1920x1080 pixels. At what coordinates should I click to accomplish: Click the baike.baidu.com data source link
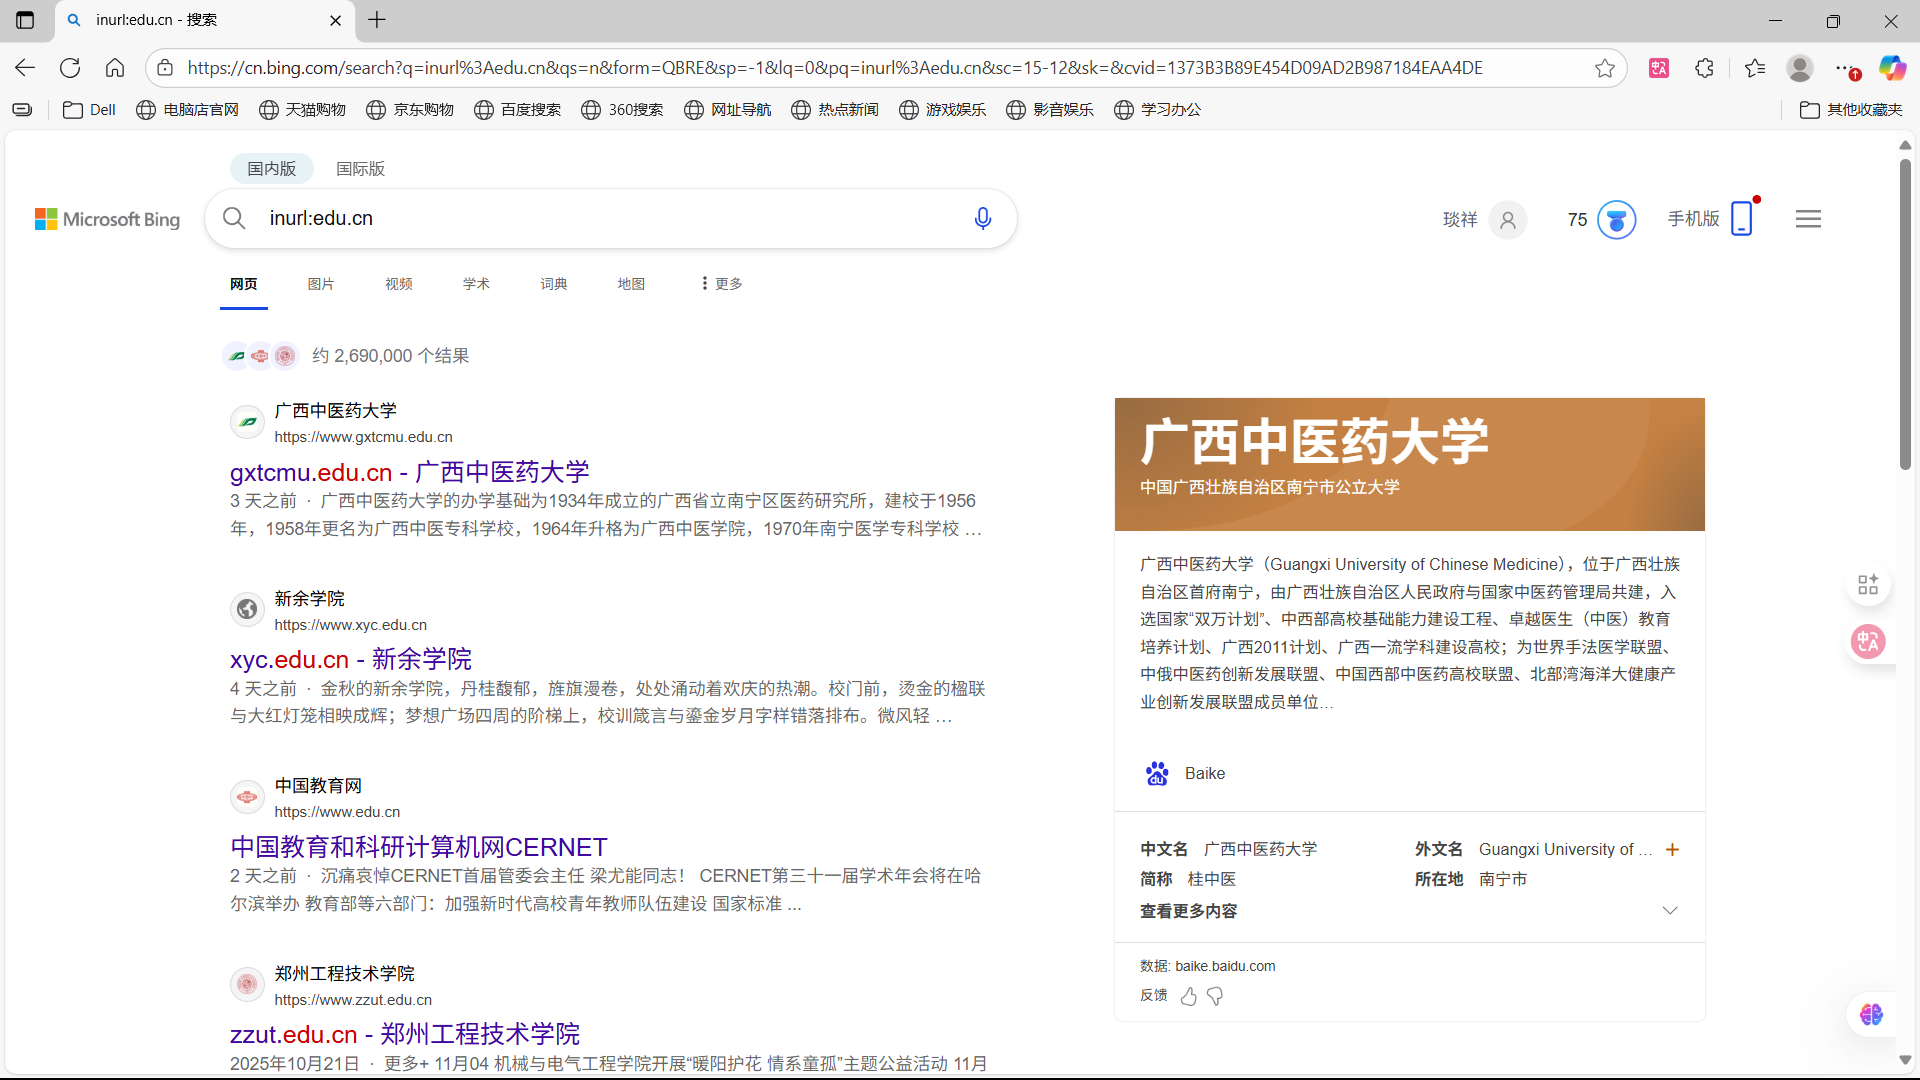coord(1225,965)
